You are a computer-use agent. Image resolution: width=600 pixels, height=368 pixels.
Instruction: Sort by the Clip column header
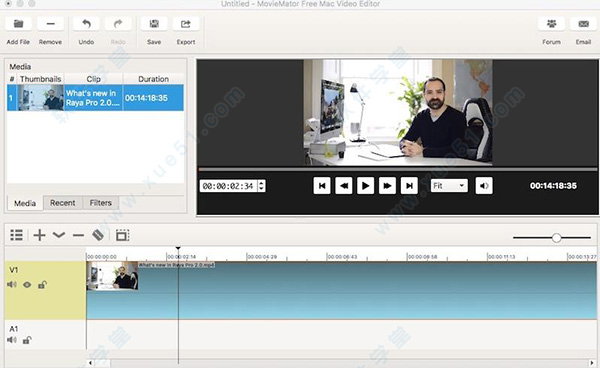click(x=93, y=79)
